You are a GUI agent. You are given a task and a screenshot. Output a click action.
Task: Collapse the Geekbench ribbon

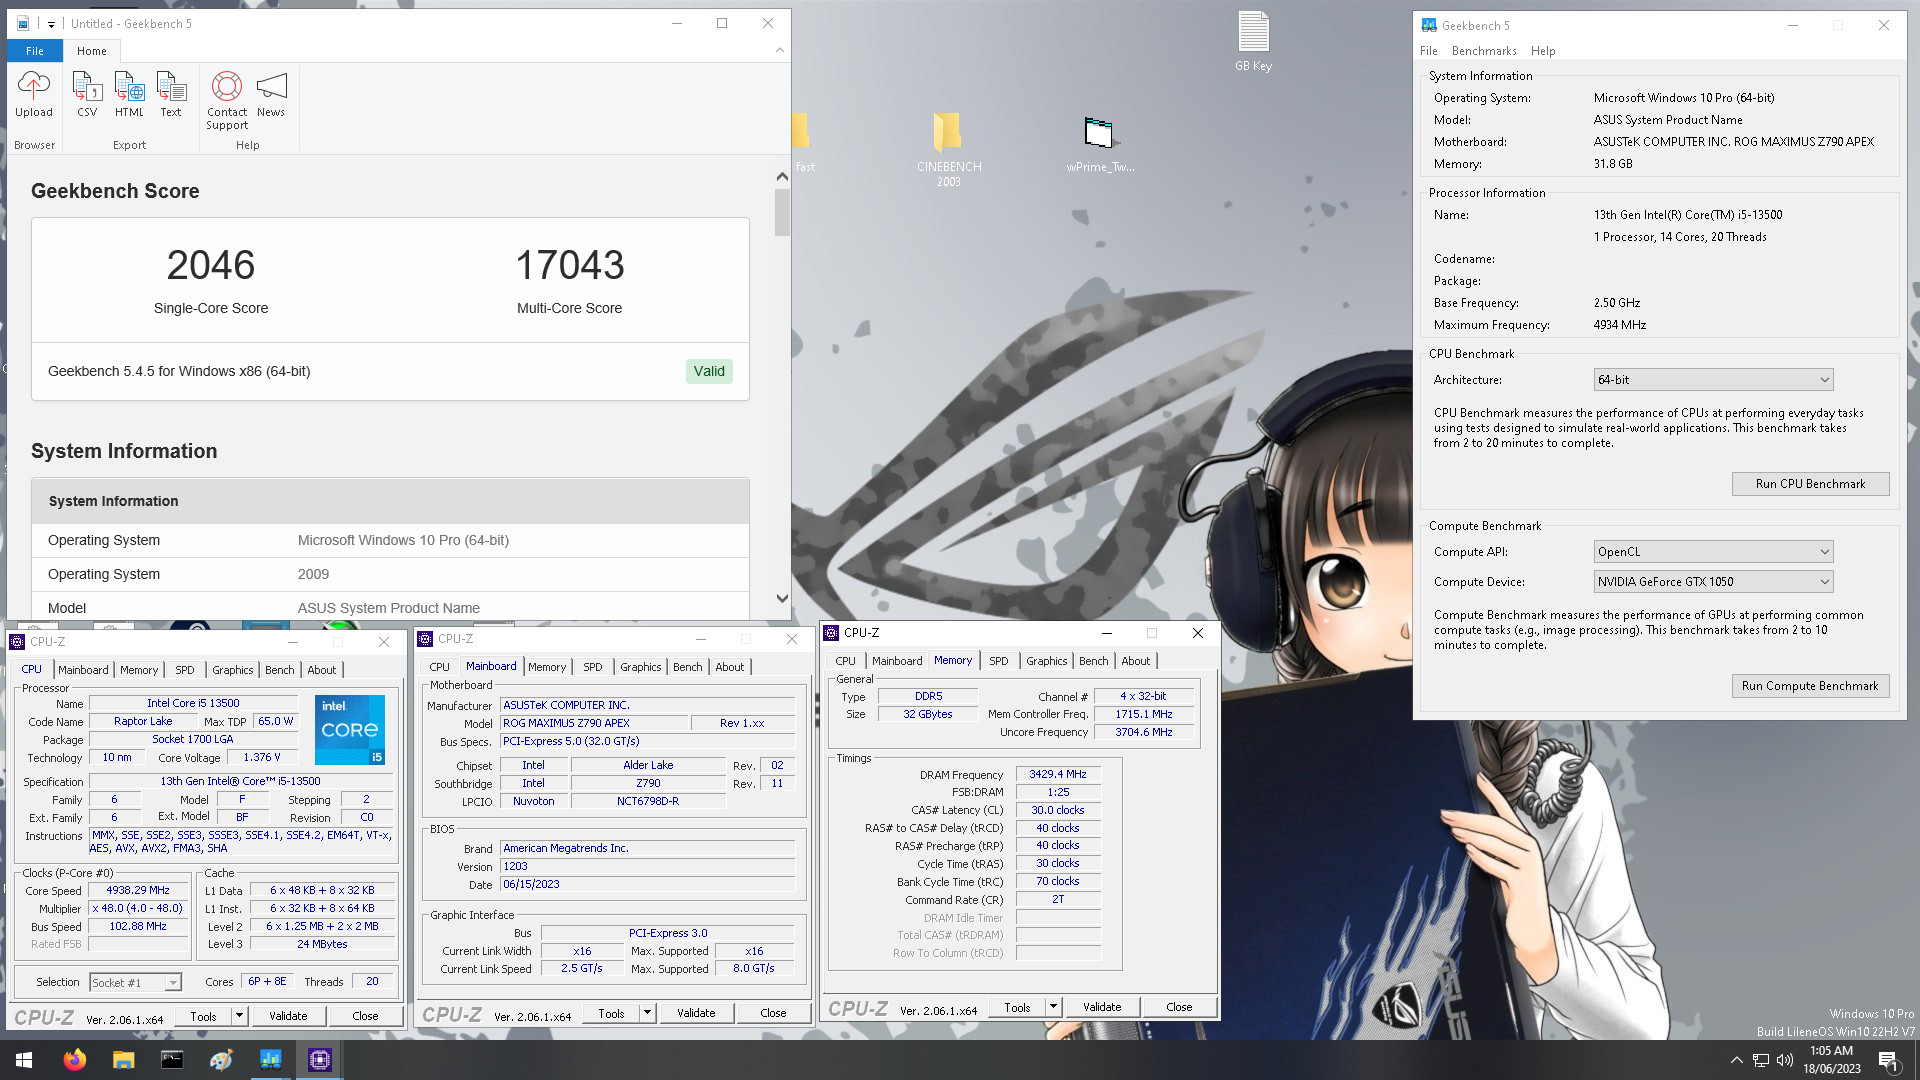tap(780, 50)
